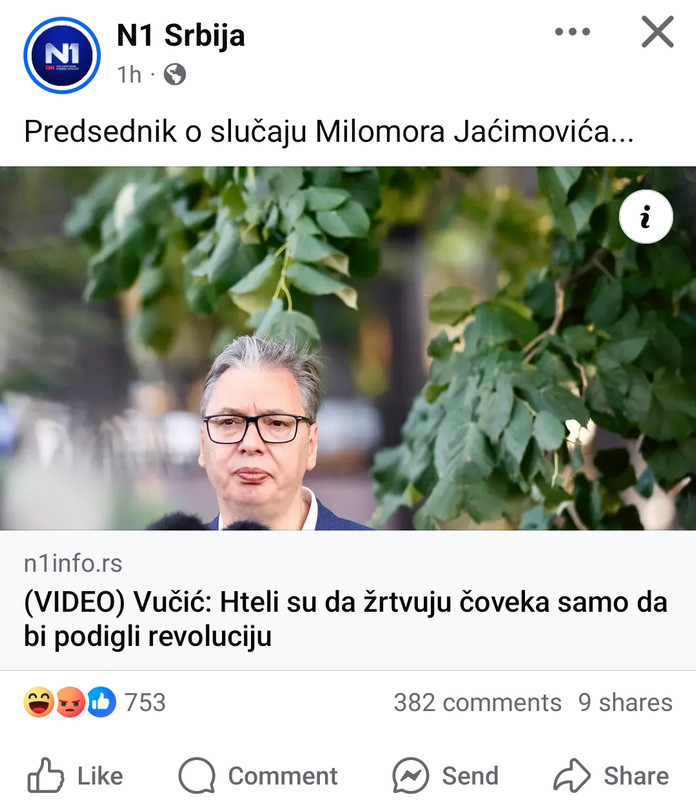Click the laughing Haha reaction emoji
Viewport: 696px width, 800px height.
[39, 702]
